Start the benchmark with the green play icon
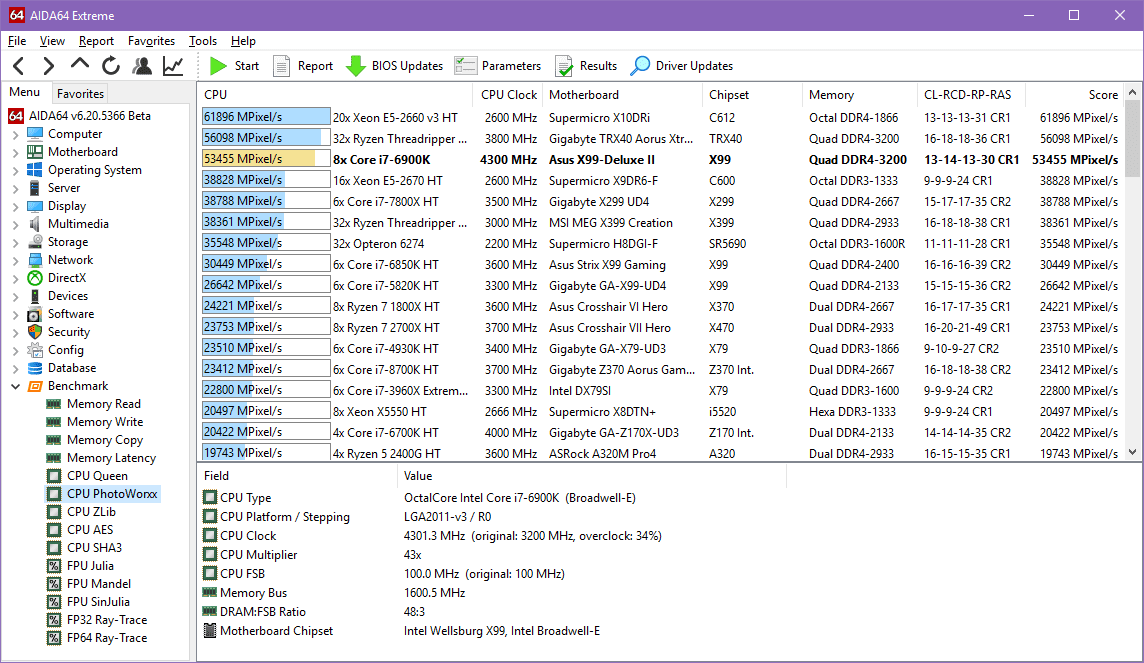 coord(217,66)
